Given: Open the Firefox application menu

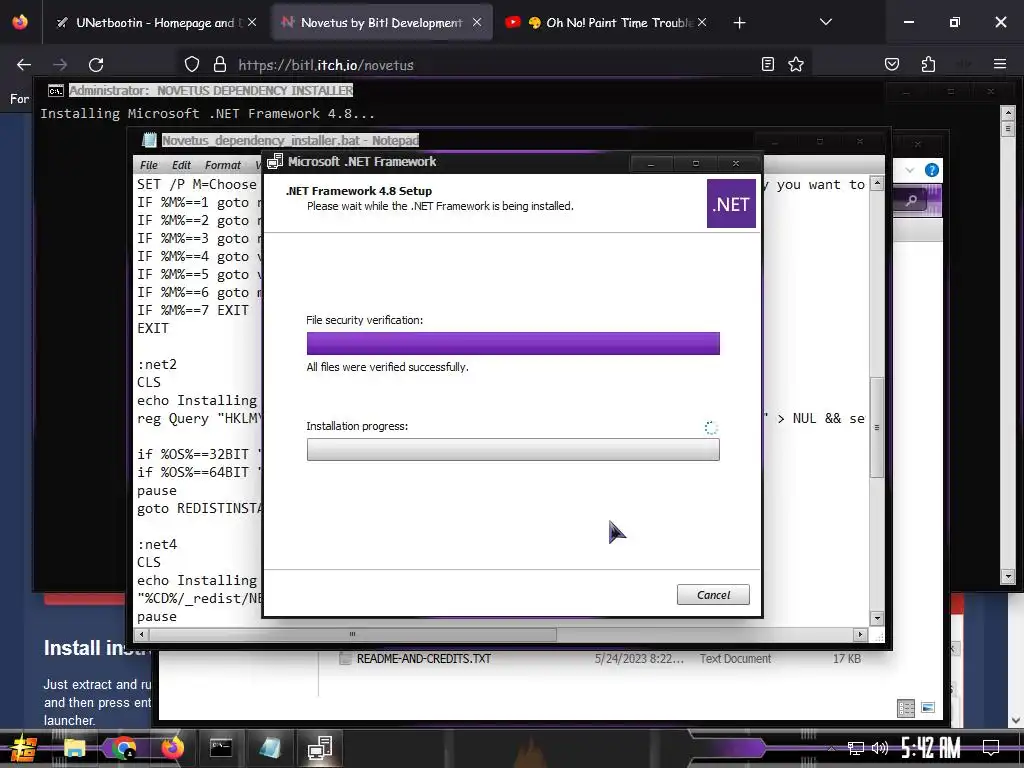Looking at the screenshot, I should click(x=999, y=64).
